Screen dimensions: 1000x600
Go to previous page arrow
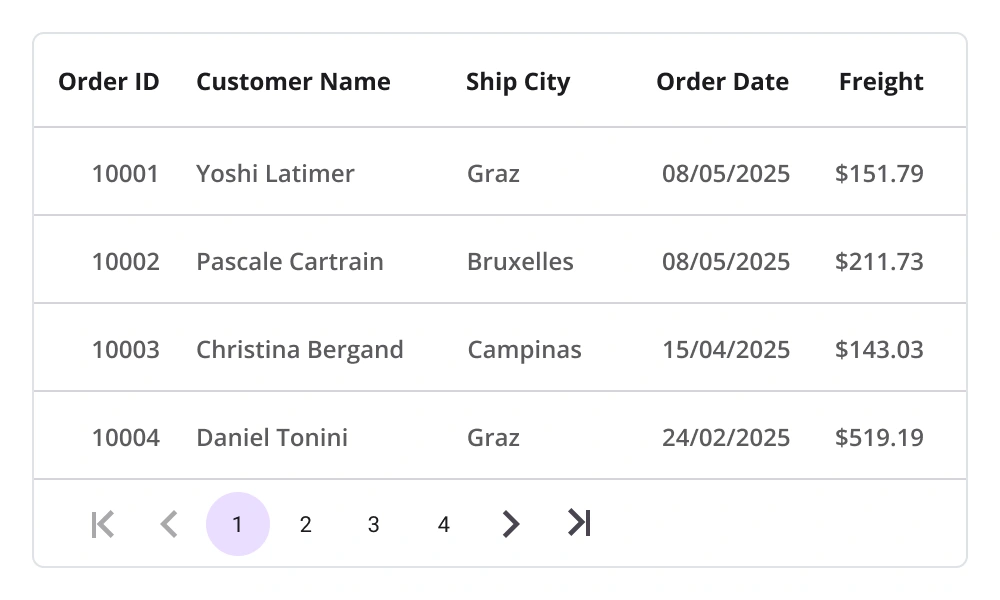tap(169, 524)
